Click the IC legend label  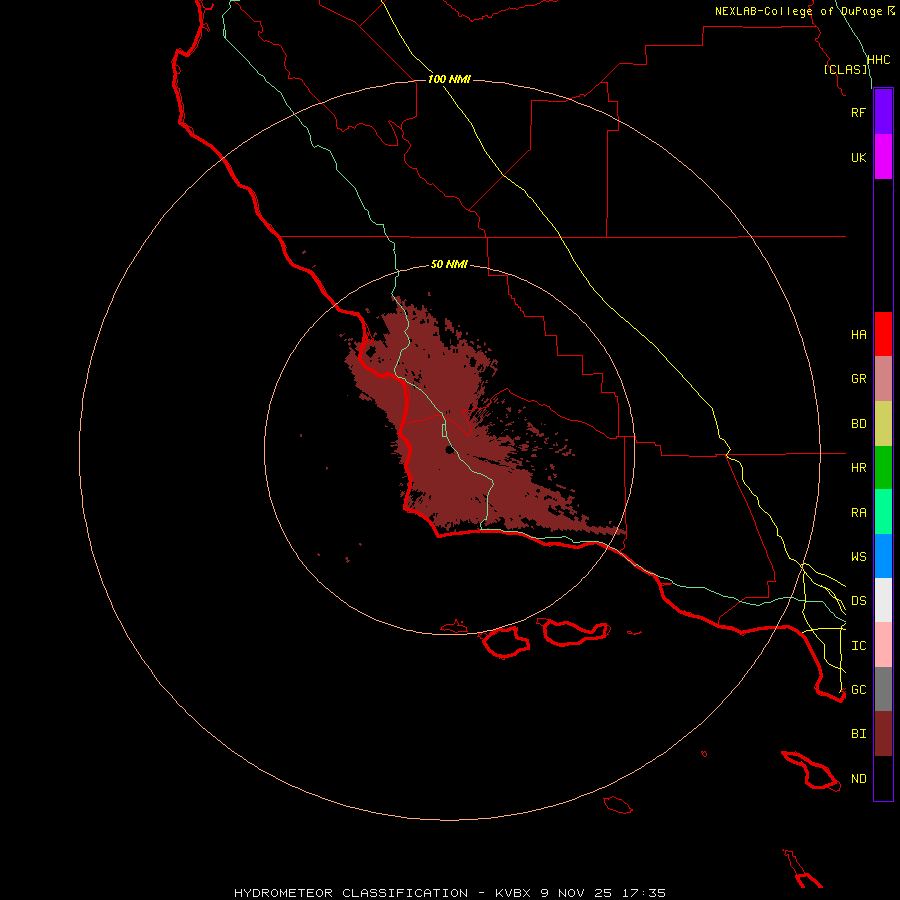(x=858, y=646)
